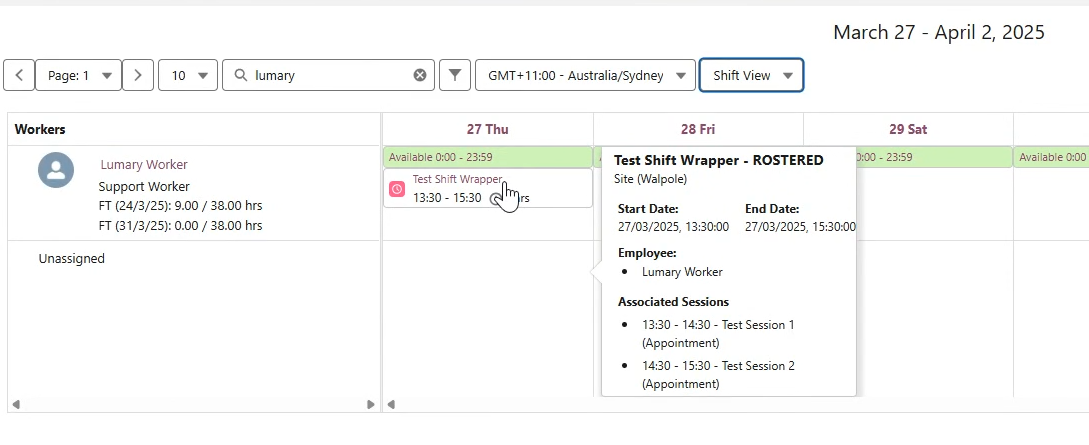Go to previous page using left chevron
This screenshot has width=1089, height=445.
[19, 75]
